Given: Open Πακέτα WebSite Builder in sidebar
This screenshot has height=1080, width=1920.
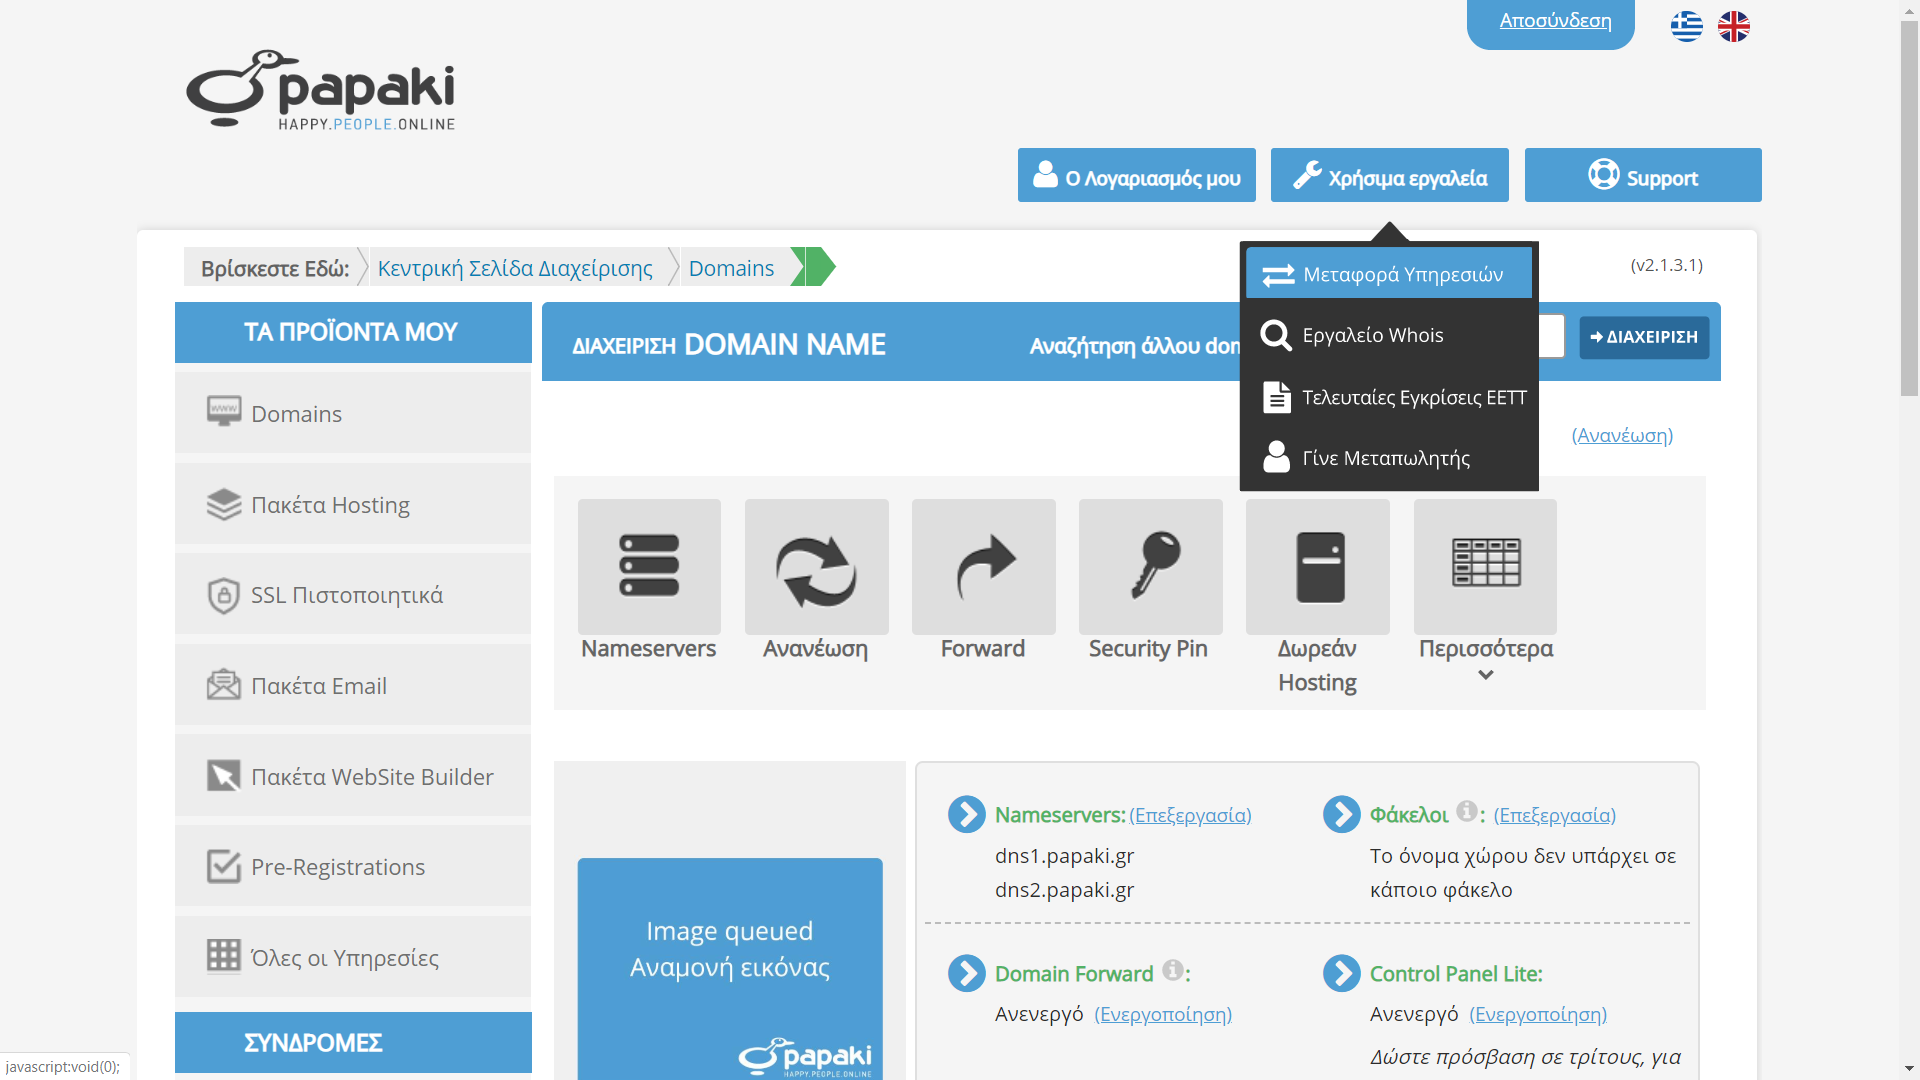Looking at the screenshot, I should click(x=353, y=776).
